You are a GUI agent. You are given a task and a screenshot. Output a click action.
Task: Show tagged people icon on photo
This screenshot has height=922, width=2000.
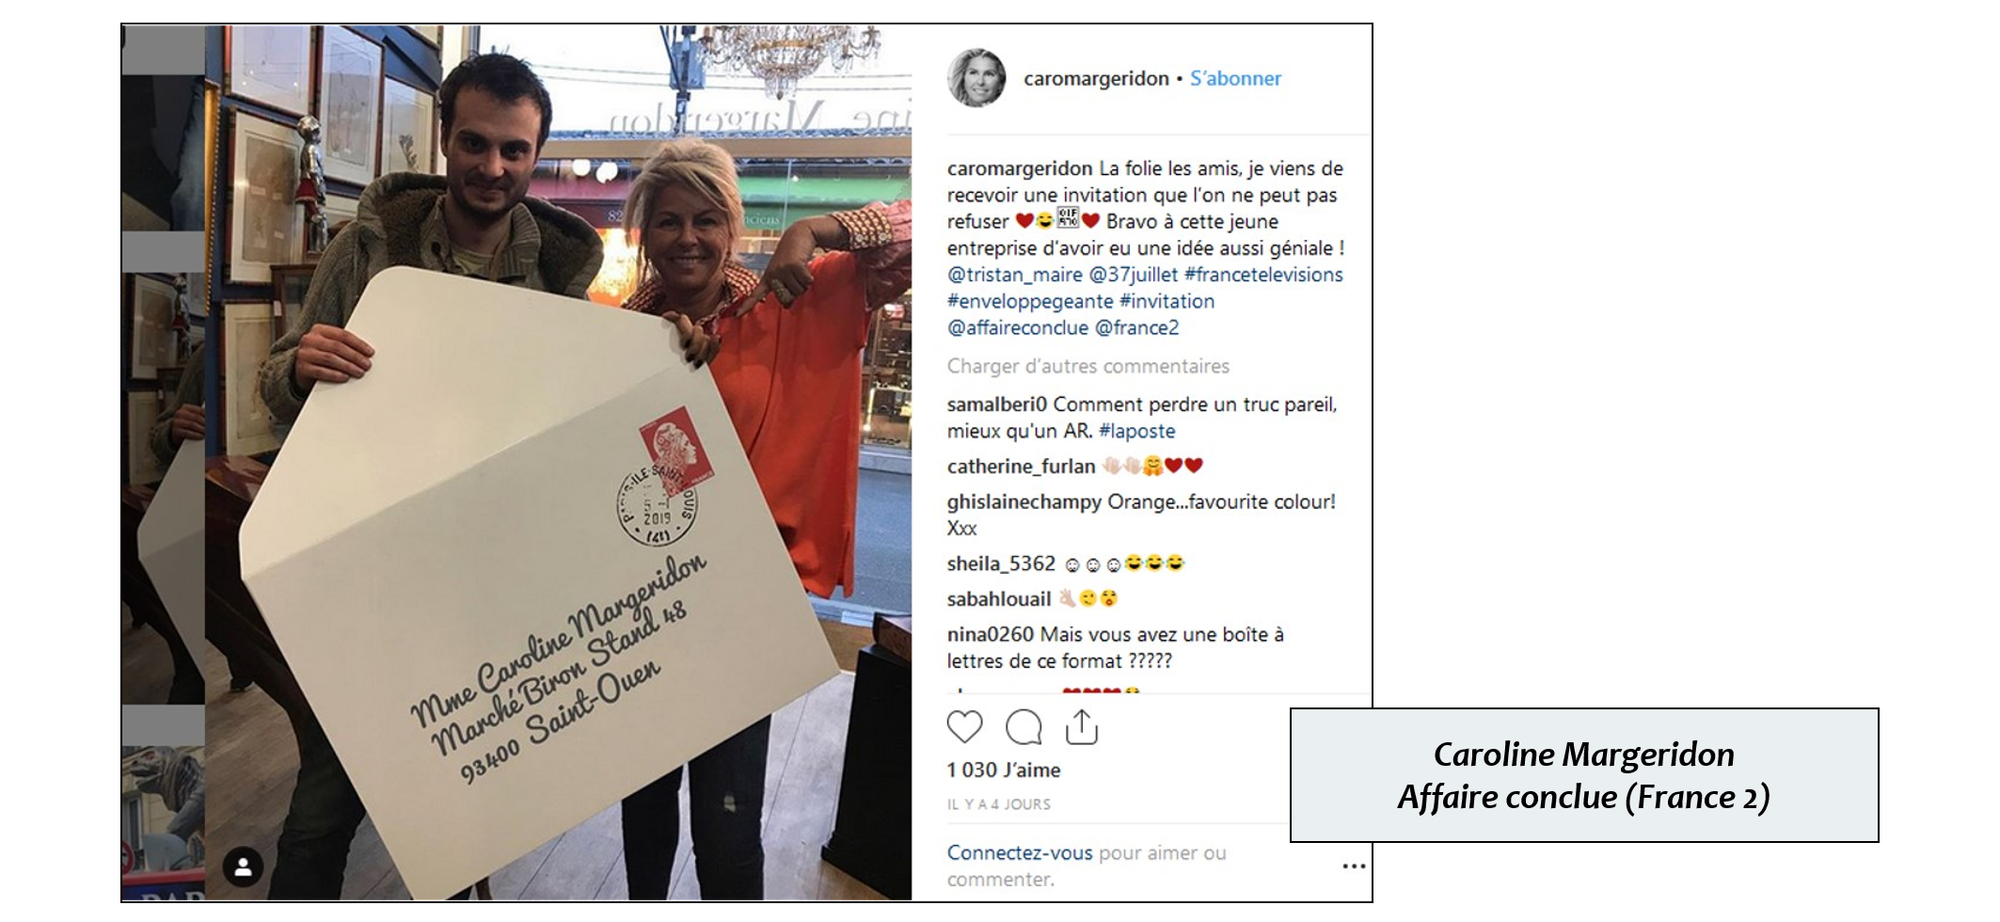243,867
